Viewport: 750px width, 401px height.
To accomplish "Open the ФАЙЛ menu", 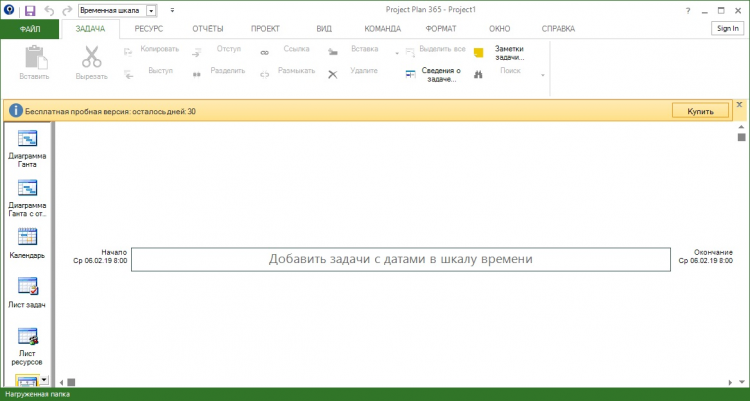I will click(x=30, y=29).
